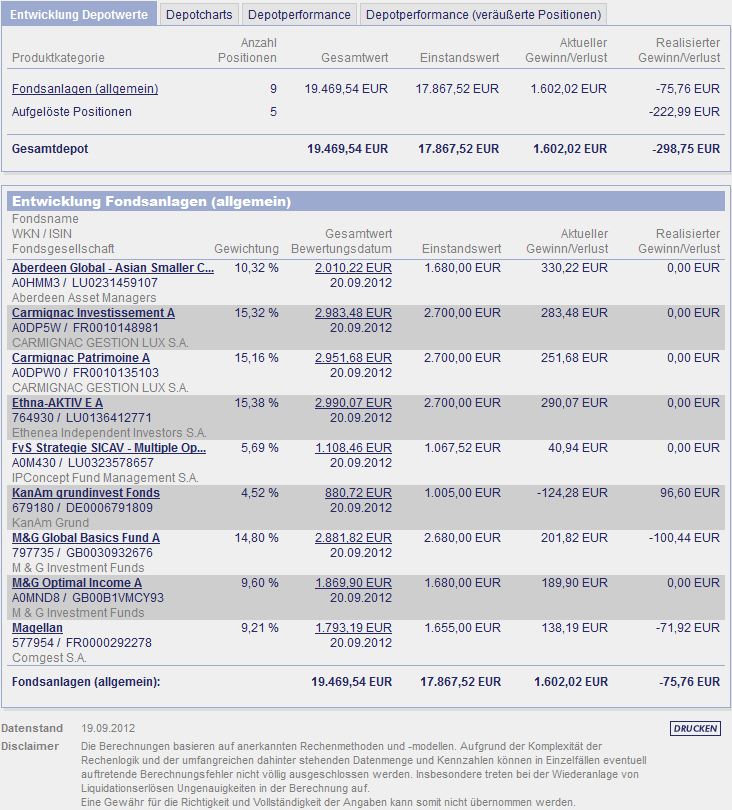Click Gesamtwert 1.869,90 EUR link
This screenshot has width=732, height=810.
(x=353, y=582)
